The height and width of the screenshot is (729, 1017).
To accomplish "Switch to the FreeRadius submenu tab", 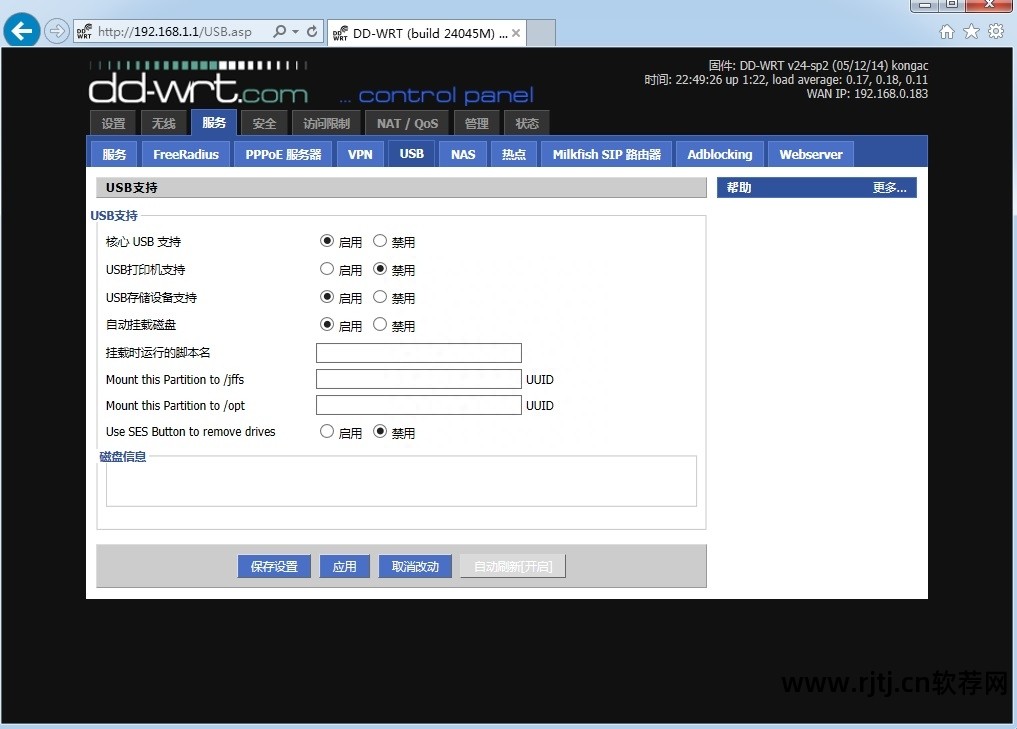I will pyautogui.click(x=185, y=154).
